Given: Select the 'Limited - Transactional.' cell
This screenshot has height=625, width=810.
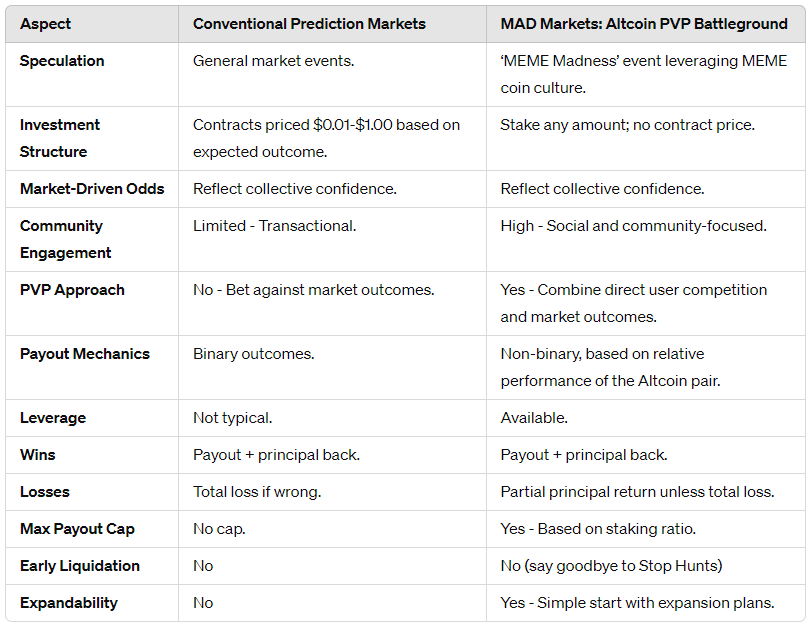Looking at the screenshot, I should tap(274, 226).
